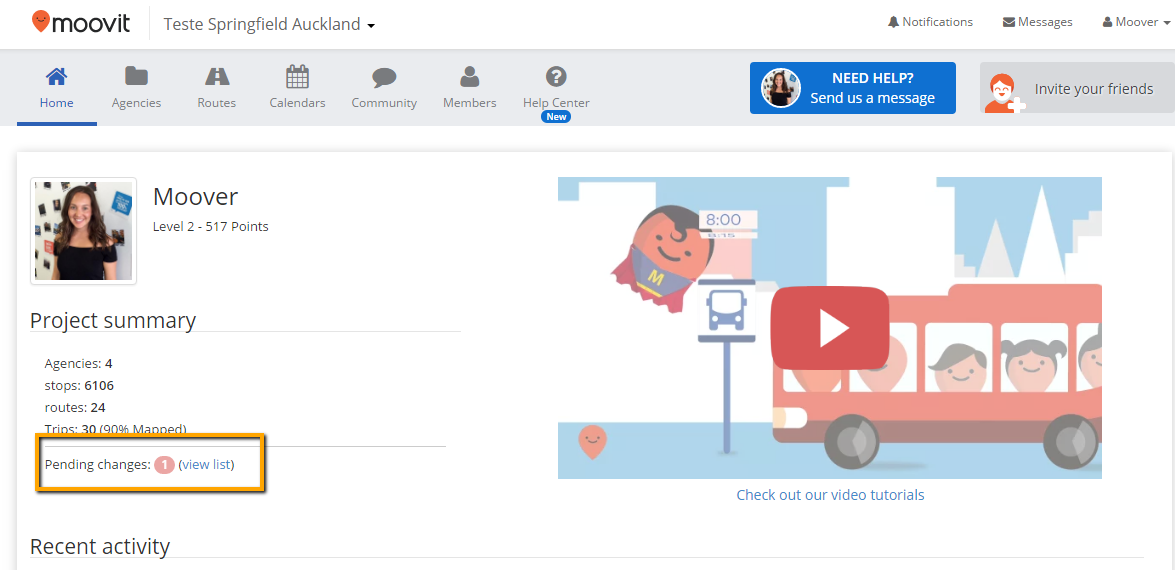
Task: Select the Home tab
Action: tap(57, 88)
